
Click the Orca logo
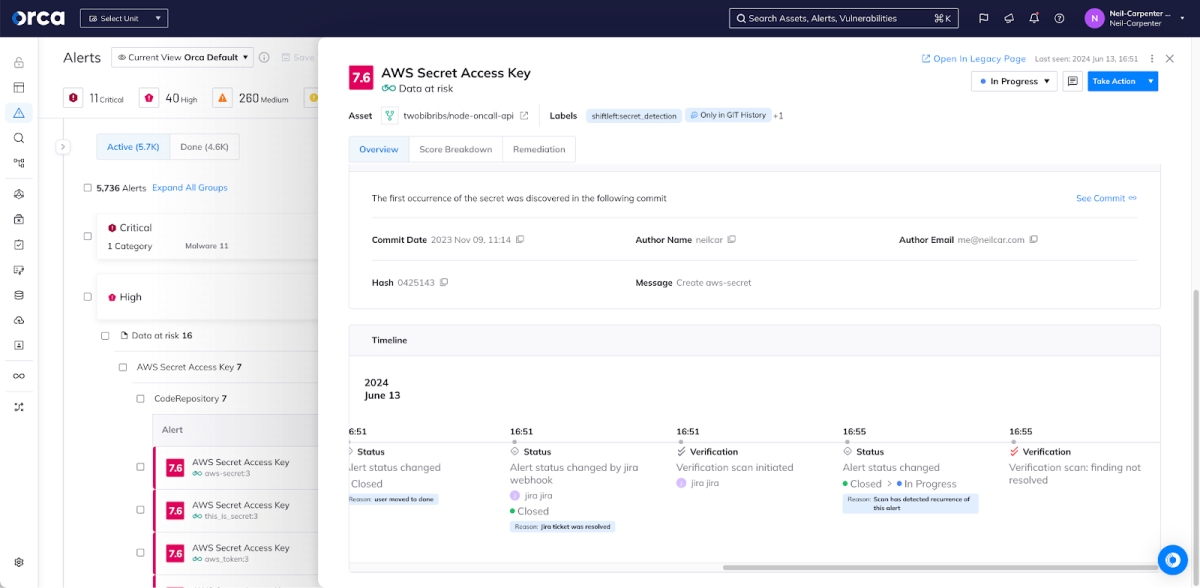point(38,18)
